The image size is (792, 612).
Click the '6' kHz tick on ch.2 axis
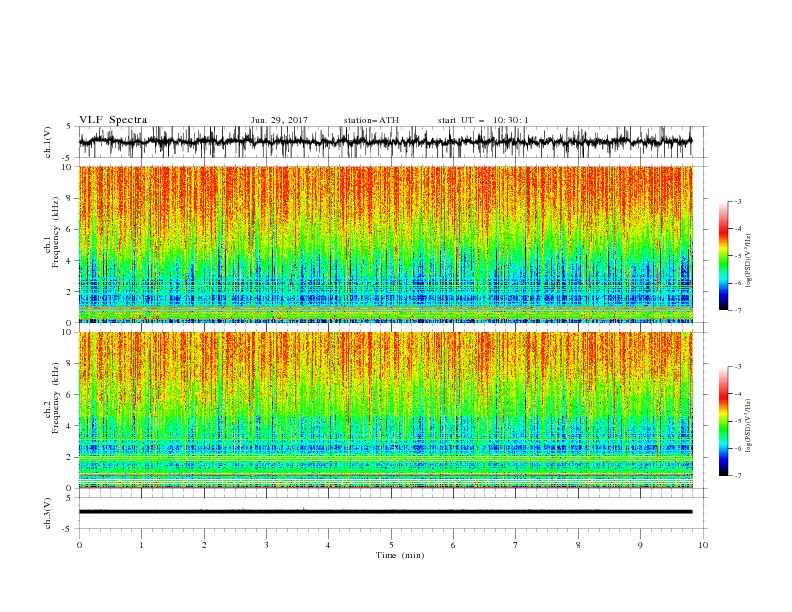tap(70, 395)
